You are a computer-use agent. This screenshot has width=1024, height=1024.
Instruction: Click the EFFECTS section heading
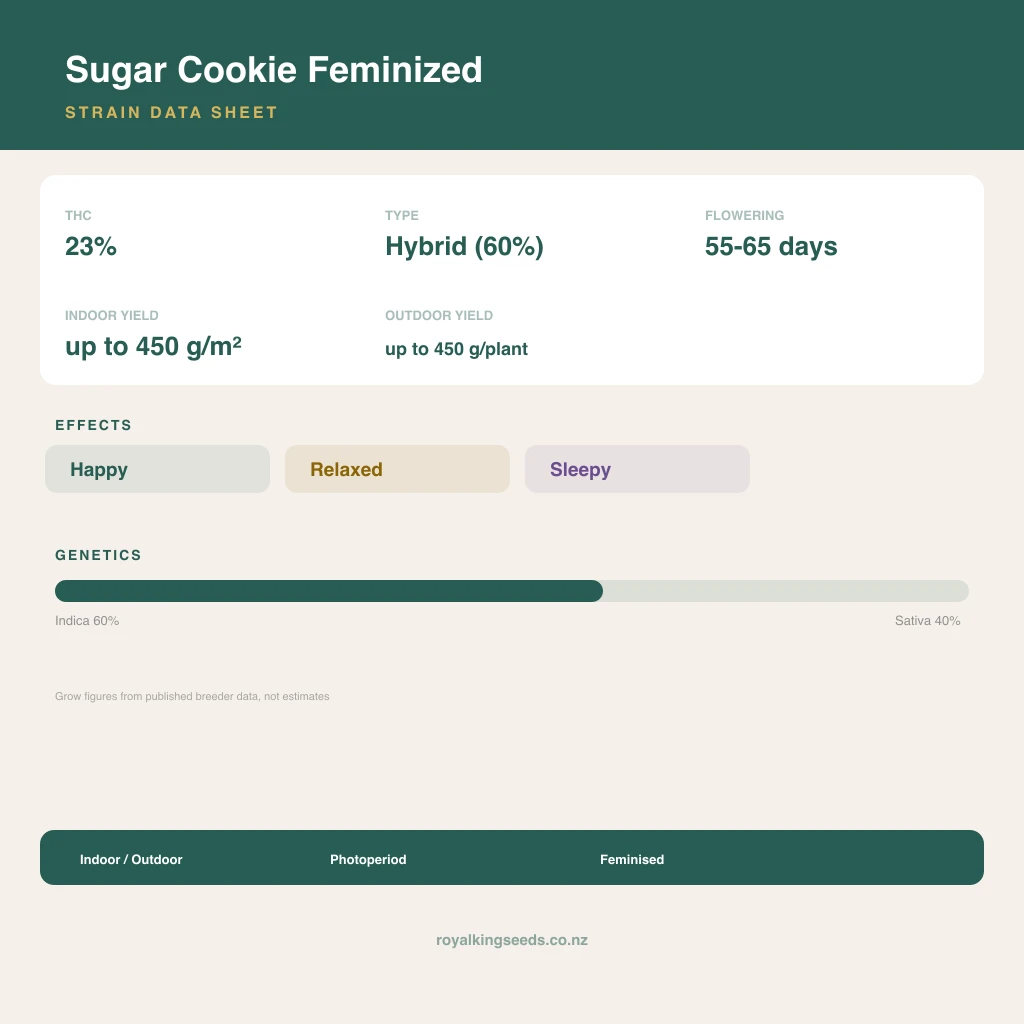93,425
